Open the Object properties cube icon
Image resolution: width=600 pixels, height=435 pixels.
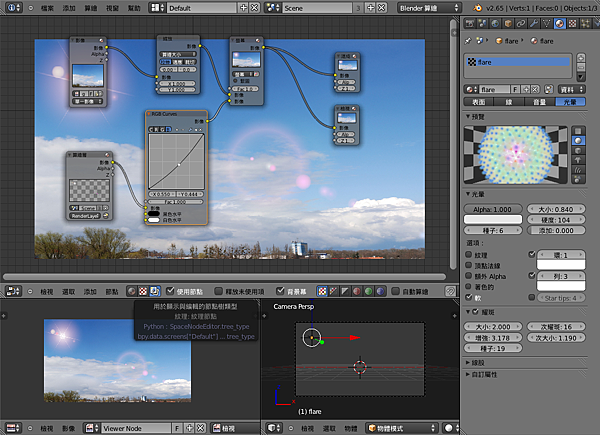[x=508, y=24]
